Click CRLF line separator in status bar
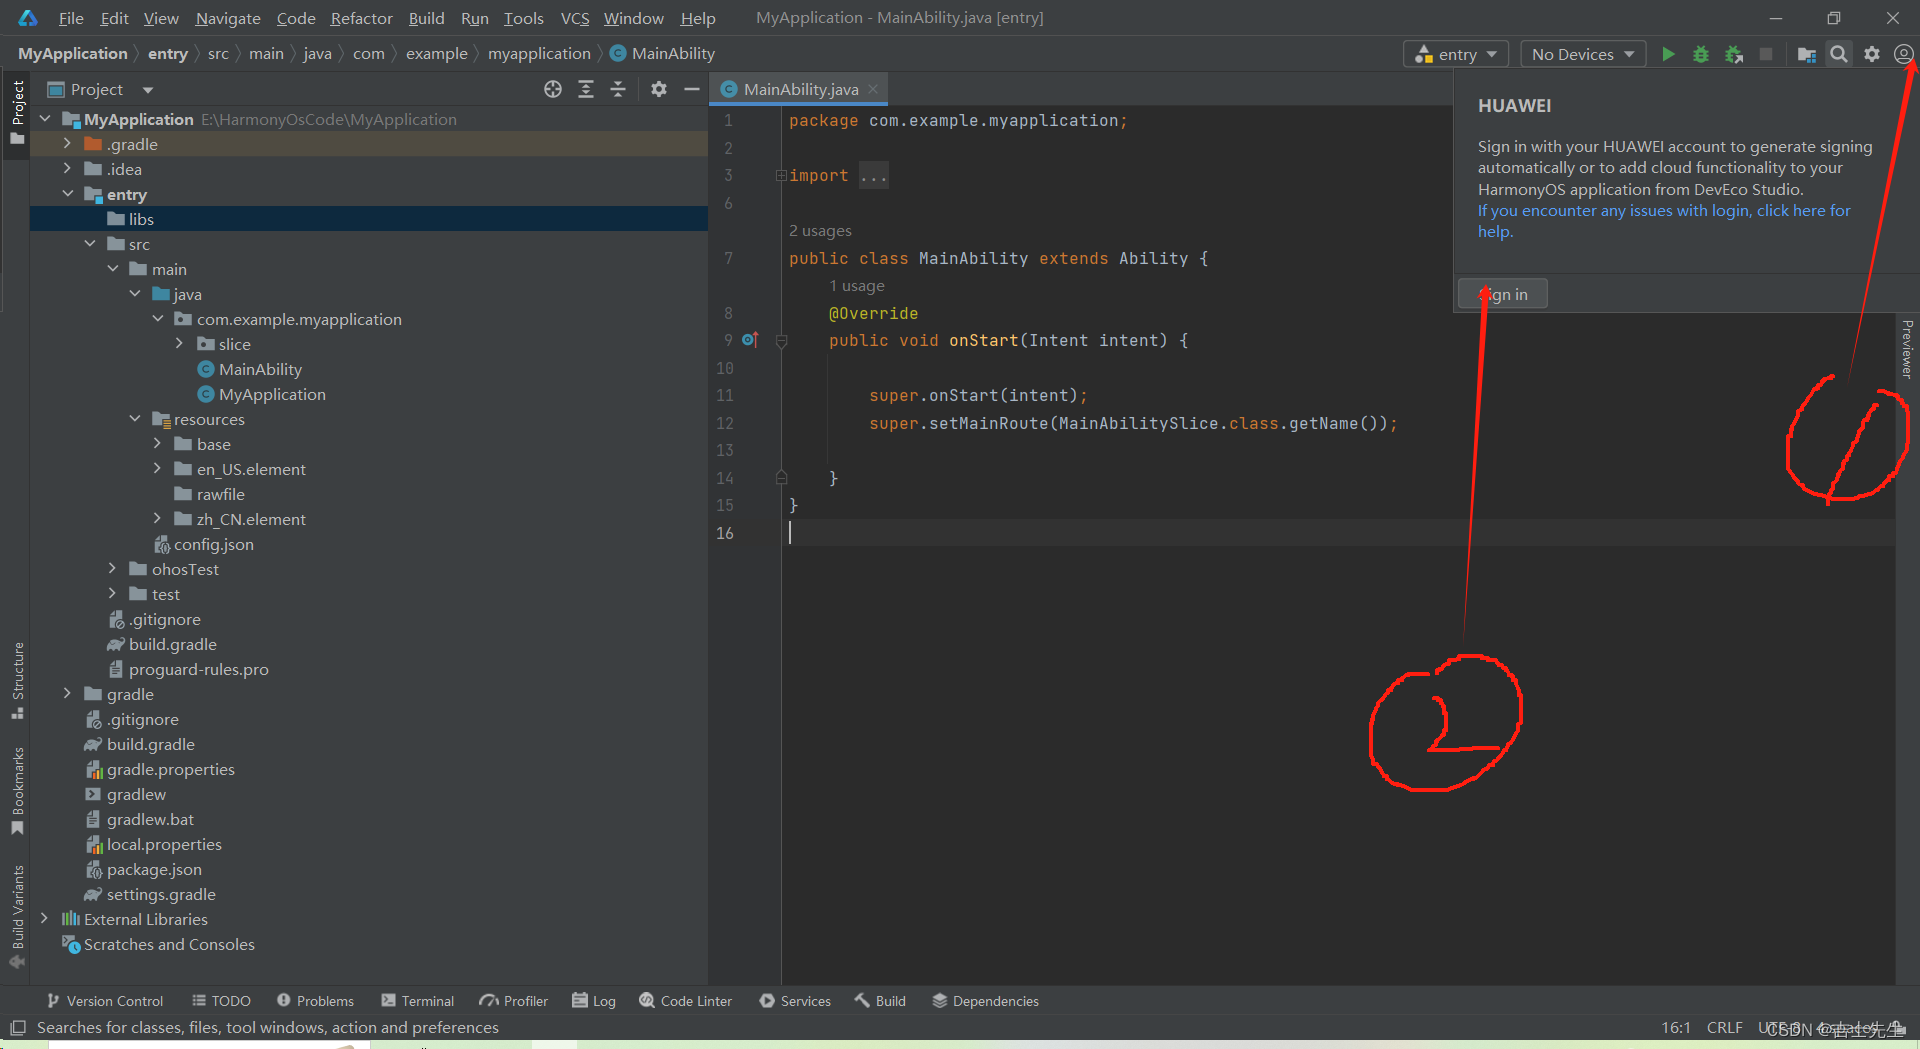 (1724, 1028)
